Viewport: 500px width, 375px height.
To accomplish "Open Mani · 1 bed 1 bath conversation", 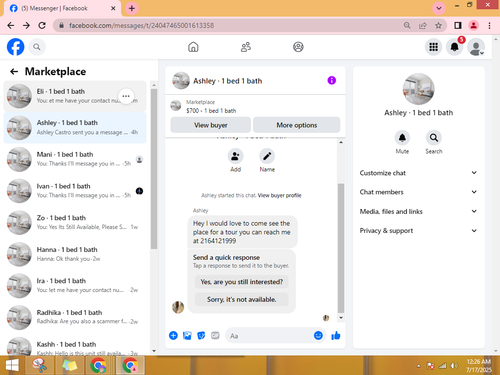I will pyautogui.click(x=75, y=159).
